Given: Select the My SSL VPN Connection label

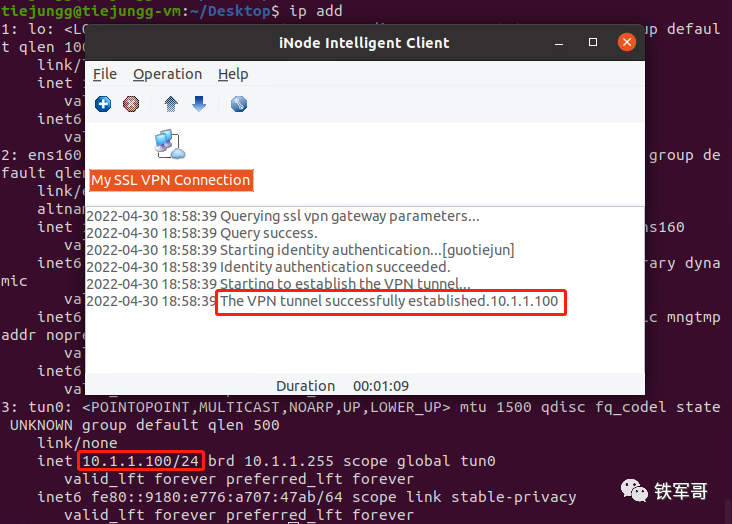Looking at the screenshot, I should pyautogui.click(x=171, y=180).
